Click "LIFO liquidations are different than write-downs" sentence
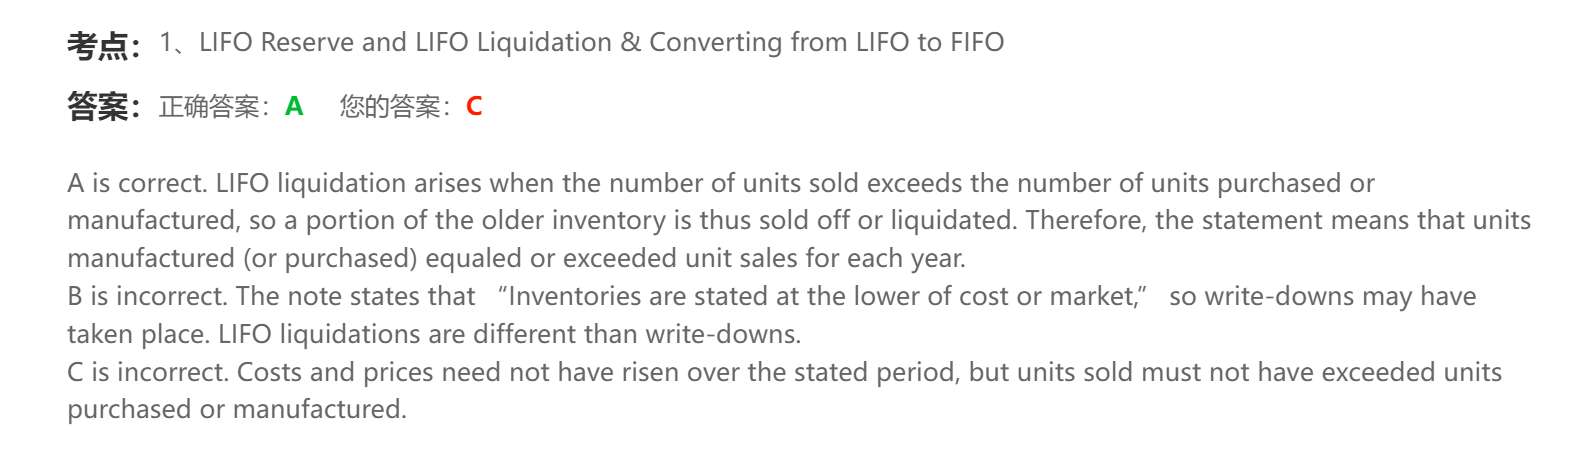The width and height of the screenshot is (1583, 460). pos(510,334)
